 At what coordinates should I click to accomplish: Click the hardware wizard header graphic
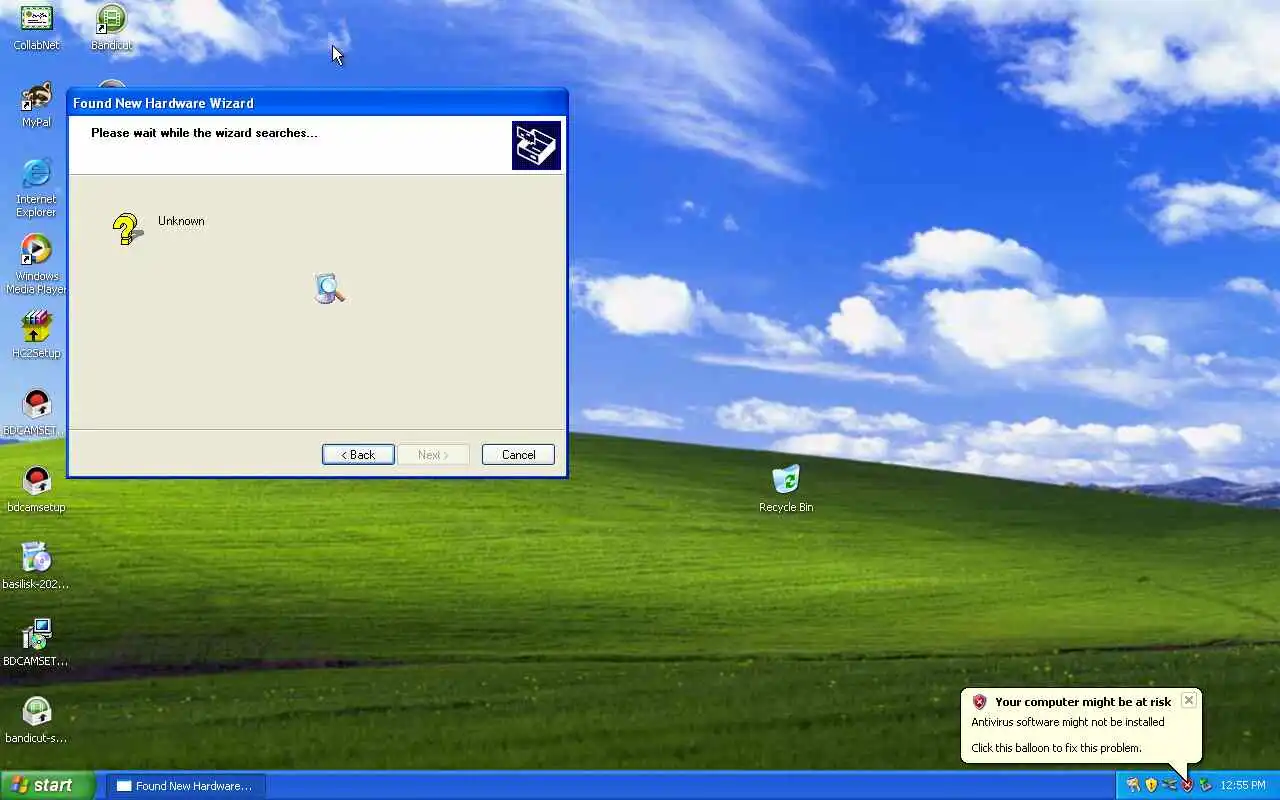tap(536, 146)
